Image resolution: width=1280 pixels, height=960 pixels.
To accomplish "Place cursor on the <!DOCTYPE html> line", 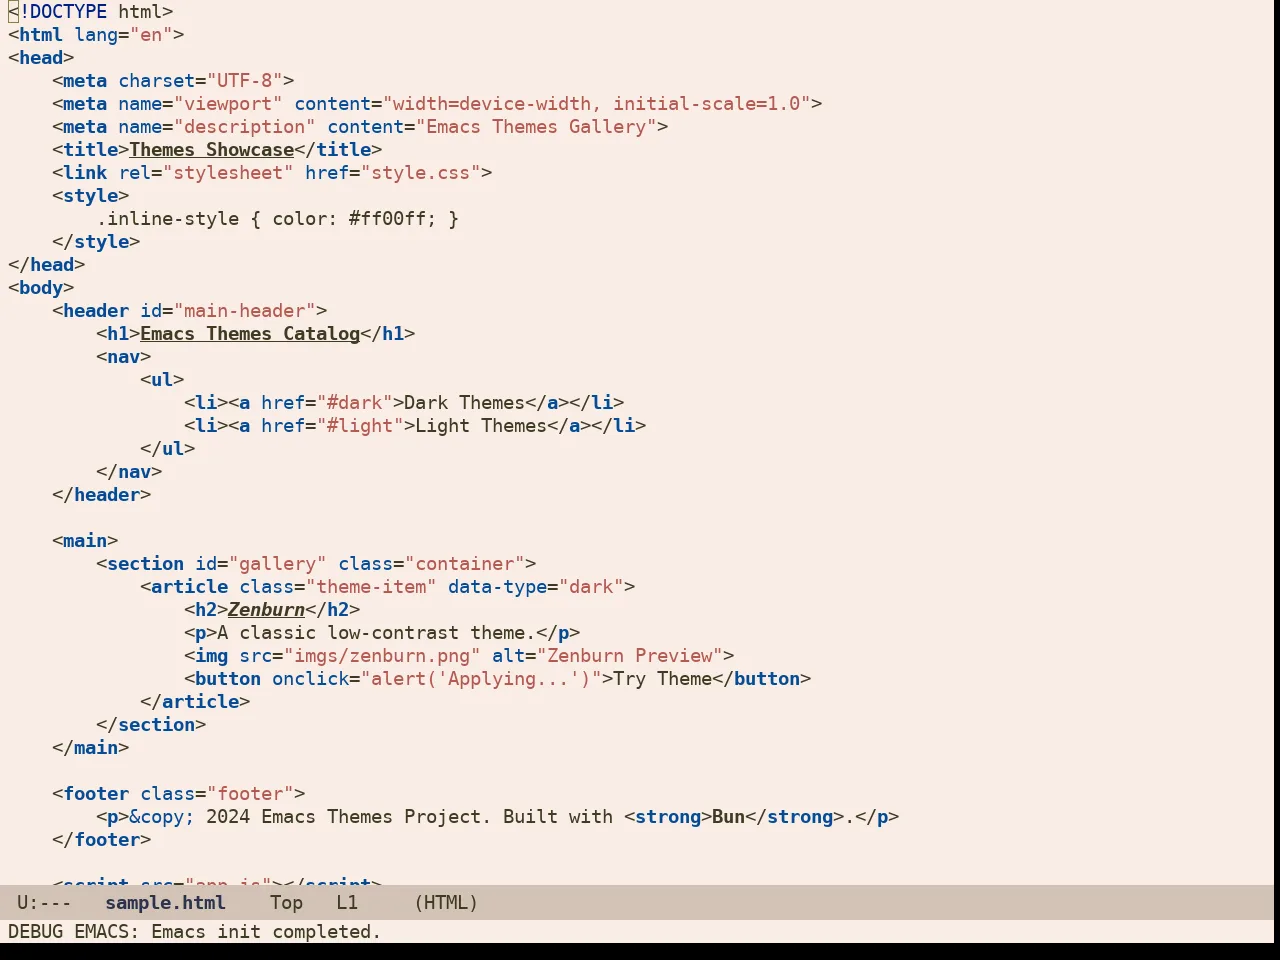I will [x=91, y=12].
